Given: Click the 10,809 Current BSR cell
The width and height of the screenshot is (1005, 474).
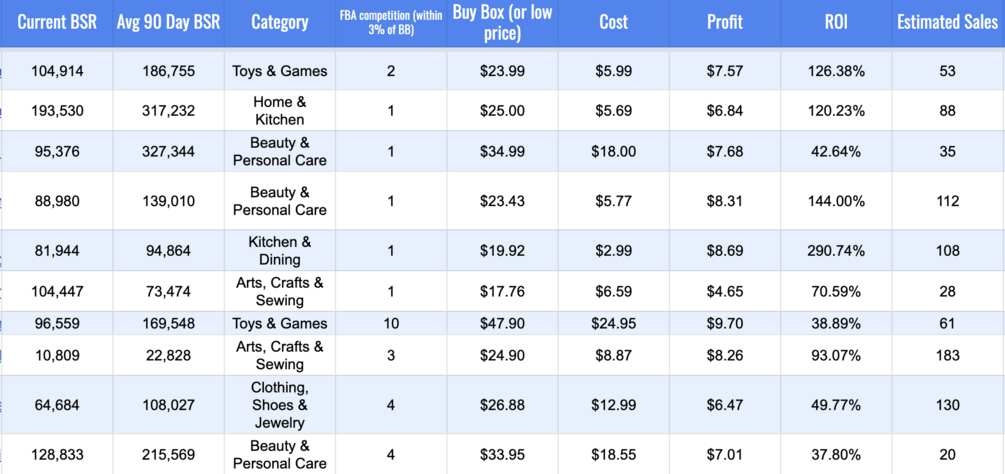Looking at the screenshot, I should [57, 355].
